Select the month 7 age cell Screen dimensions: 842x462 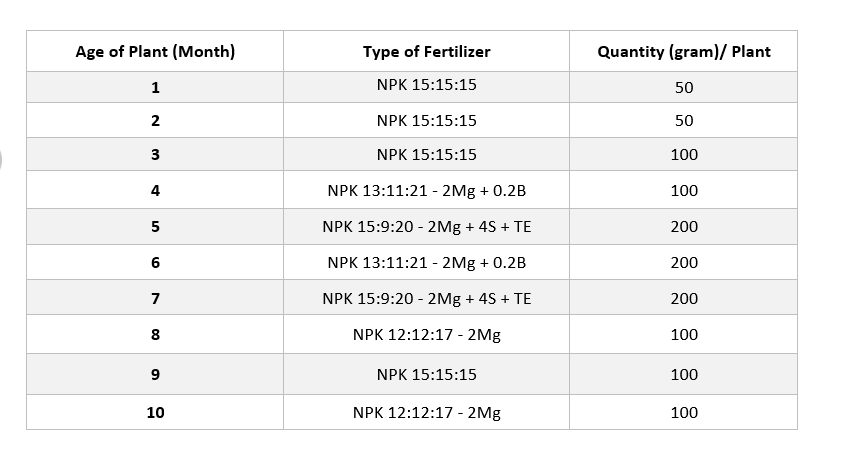click(155, 299)
